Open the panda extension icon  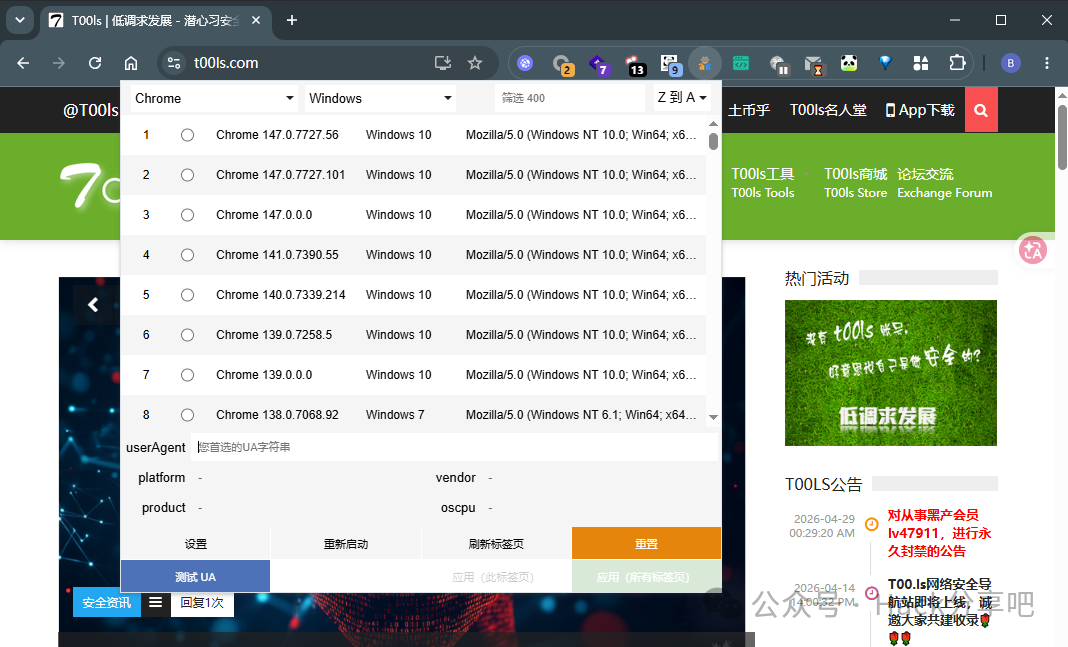tap(849, 63)
